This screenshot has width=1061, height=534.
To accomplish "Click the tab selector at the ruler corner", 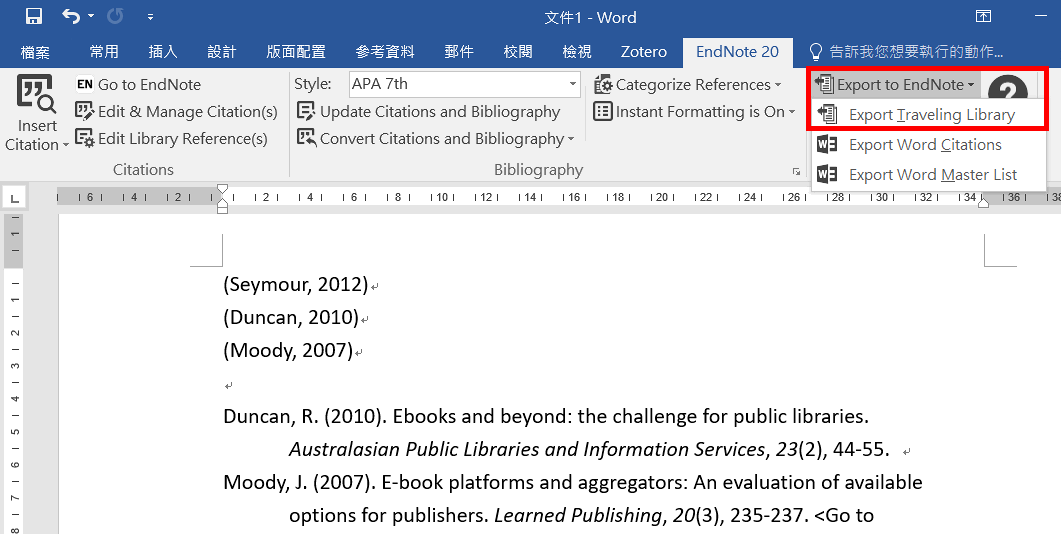I will pyautogui.click(x=14, y=198).
